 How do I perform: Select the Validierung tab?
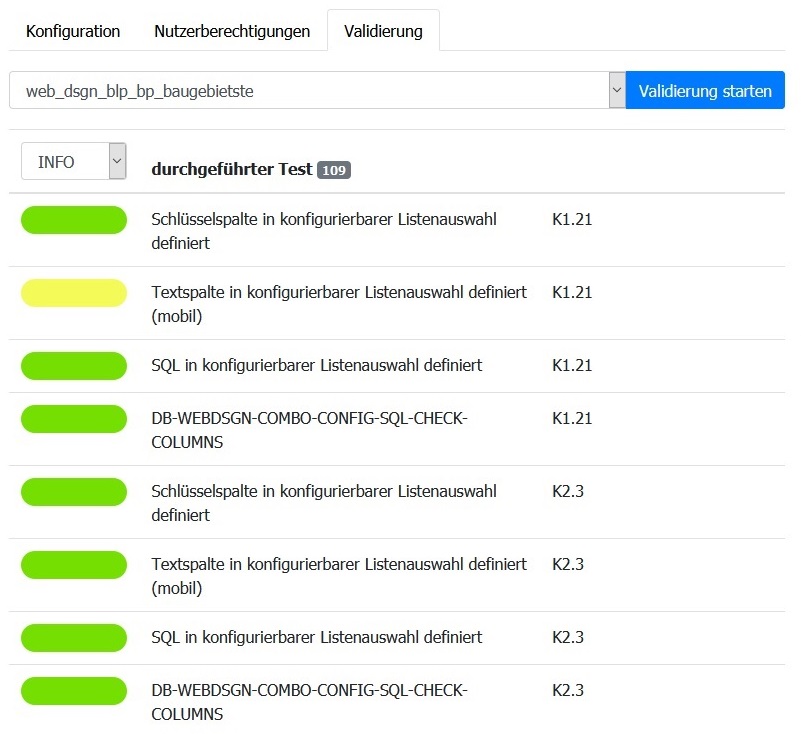pos(383,31)
